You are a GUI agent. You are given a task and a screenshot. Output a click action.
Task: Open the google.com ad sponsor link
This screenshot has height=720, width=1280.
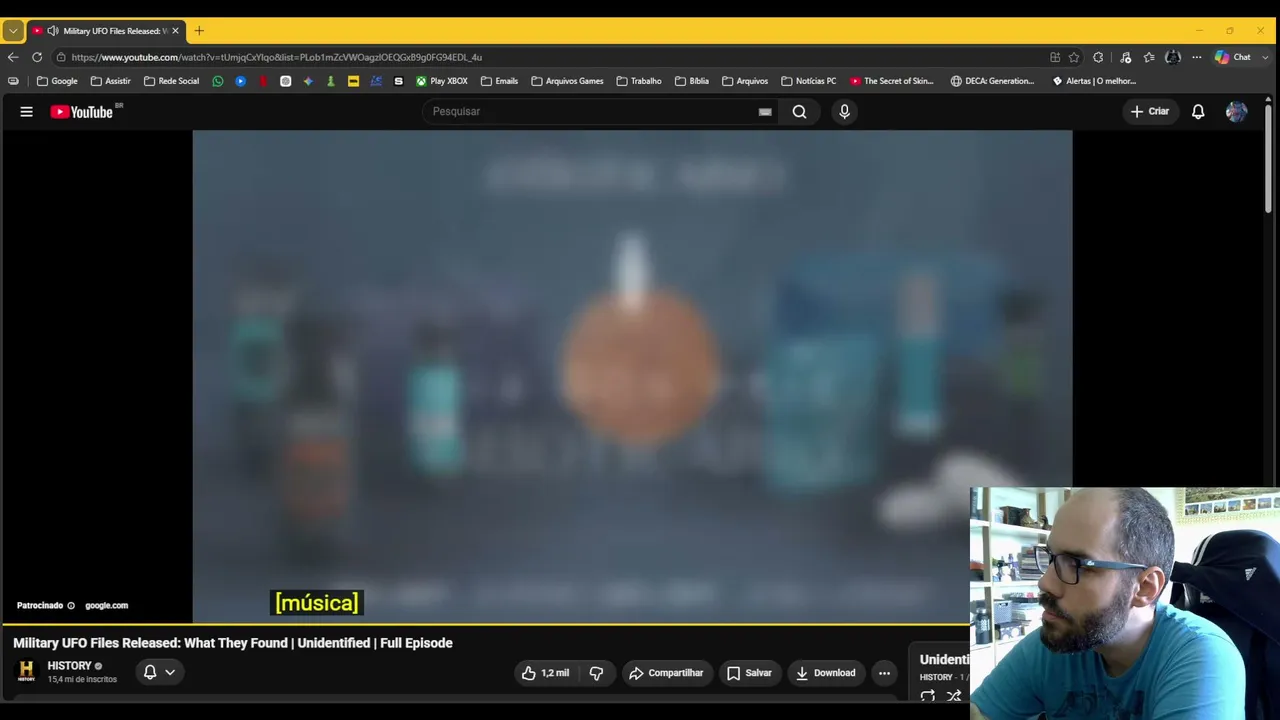[106, 606]
